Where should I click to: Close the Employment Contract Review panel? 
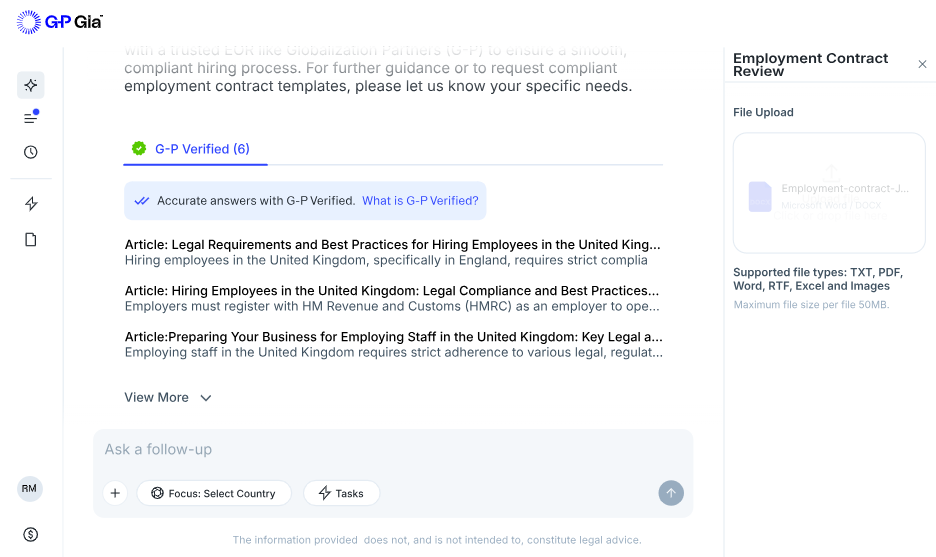(922, 64)
